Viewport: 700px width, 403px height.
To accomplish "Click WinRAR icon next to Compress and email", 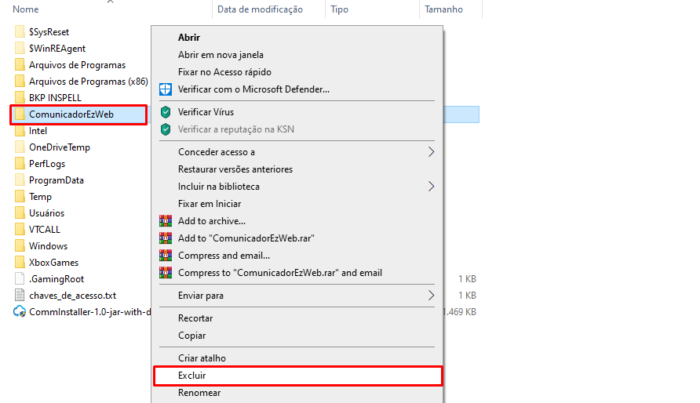I will pos(166,255).
